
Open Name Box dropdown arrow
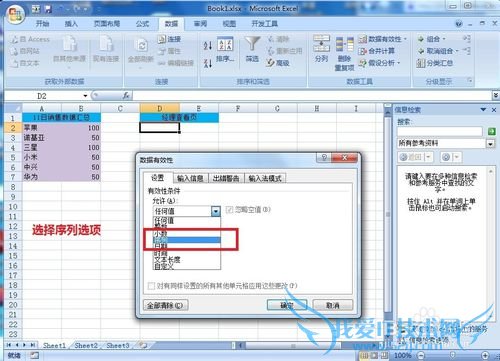(x=85, y=96)
